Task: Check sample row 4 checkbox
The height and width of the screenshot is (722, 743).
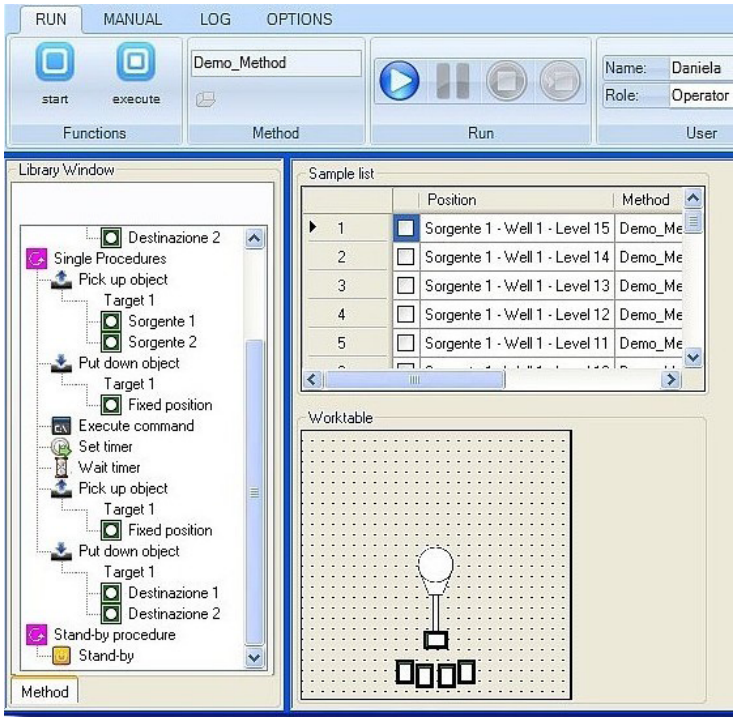Action: 406,315
